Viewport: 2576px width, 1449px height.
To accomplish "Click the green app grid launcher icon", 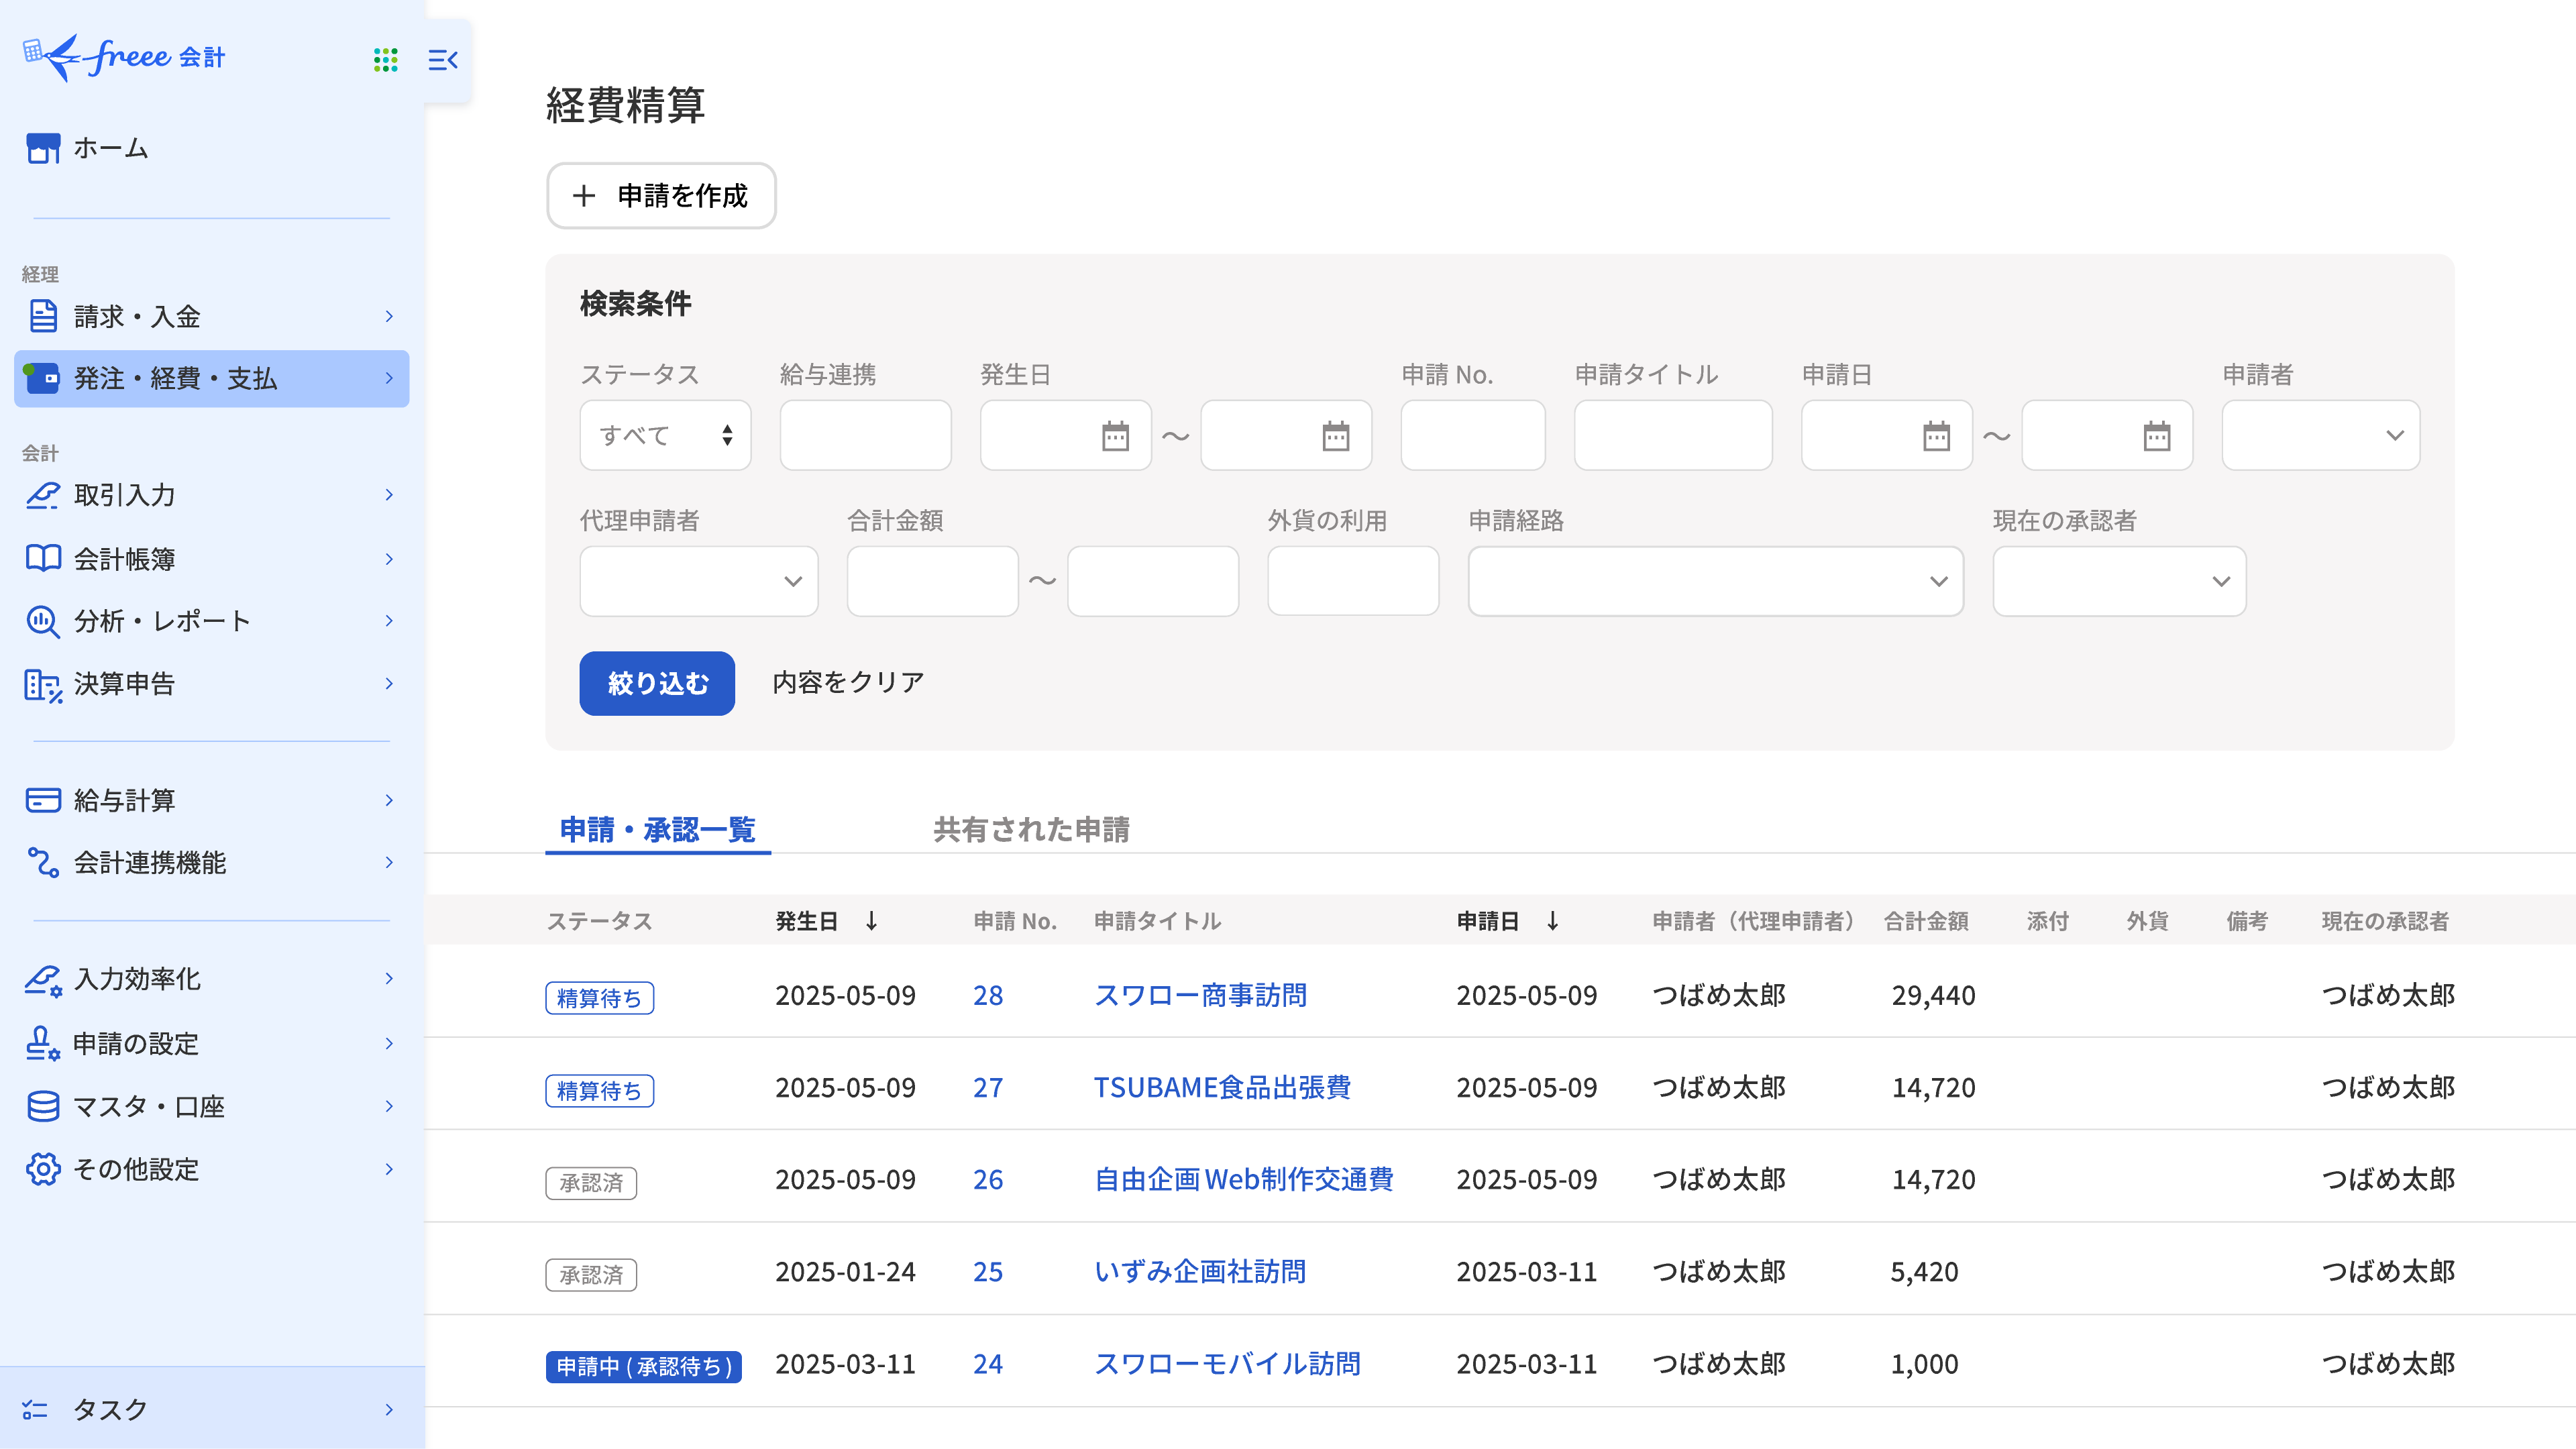I will pyautogui.click(x=385, y=60).
